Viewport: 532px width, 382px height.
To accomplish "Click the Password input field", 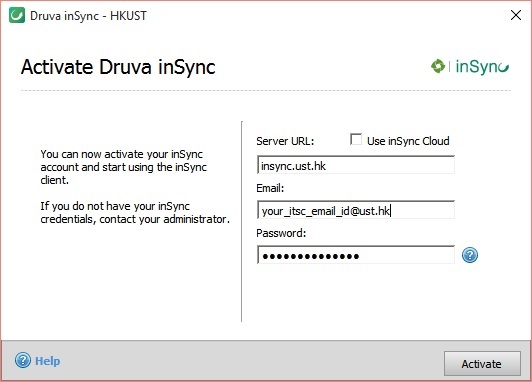I will 356,255.
